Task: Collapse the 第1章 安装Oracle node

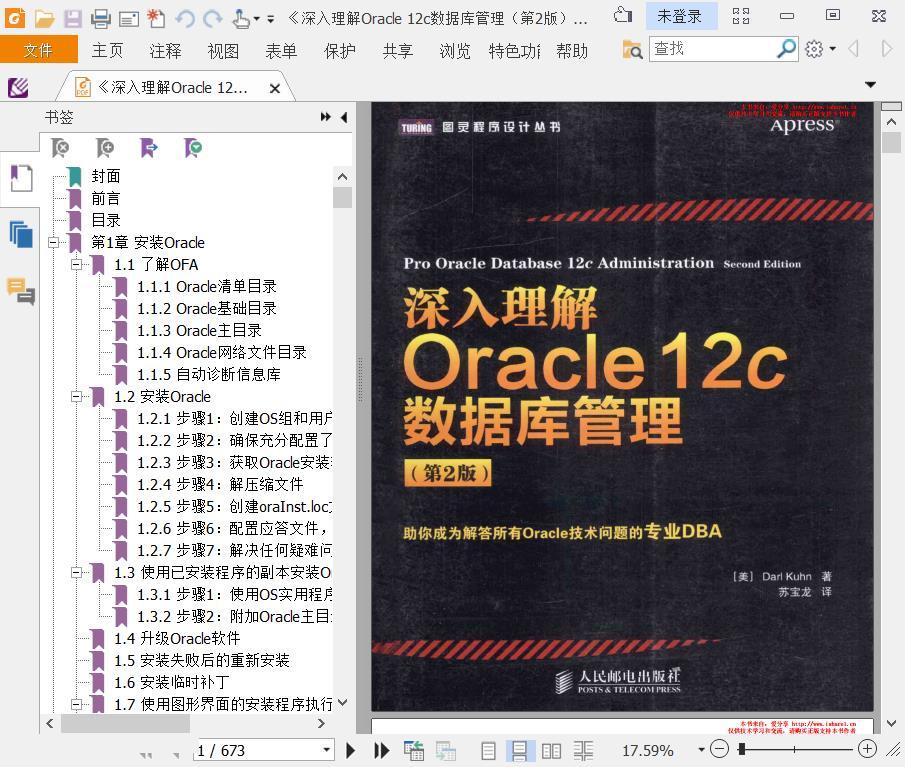Action: (54, 242)
